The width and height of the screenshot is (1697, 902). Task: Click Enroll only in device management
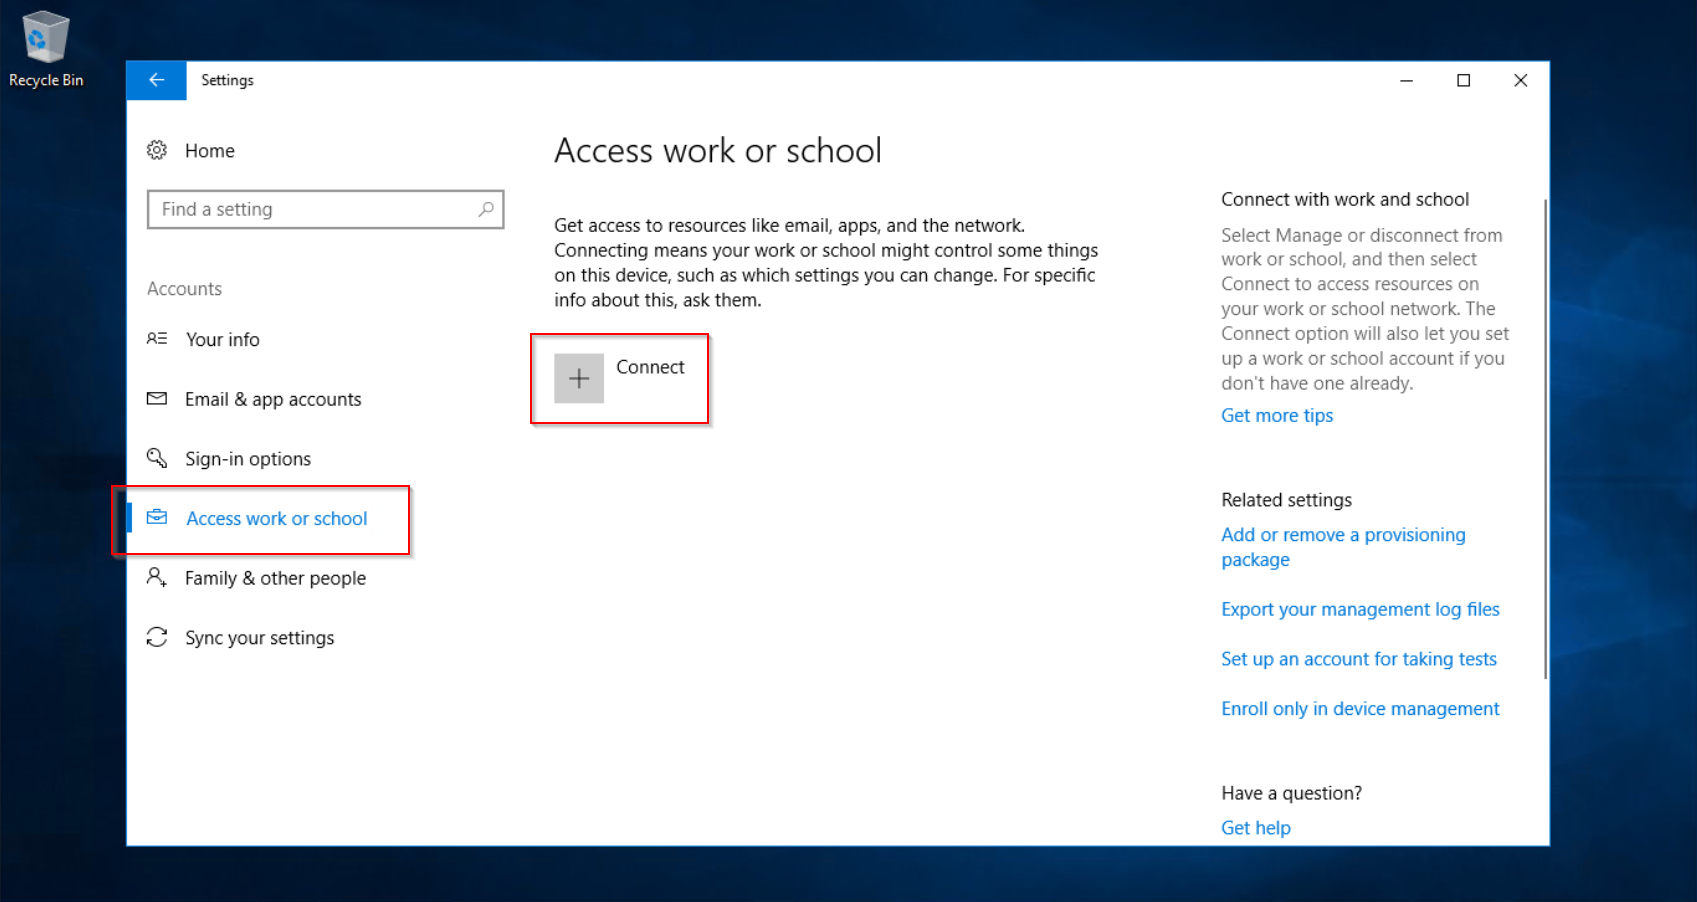pyautogui.click(x=1360, y=708)
